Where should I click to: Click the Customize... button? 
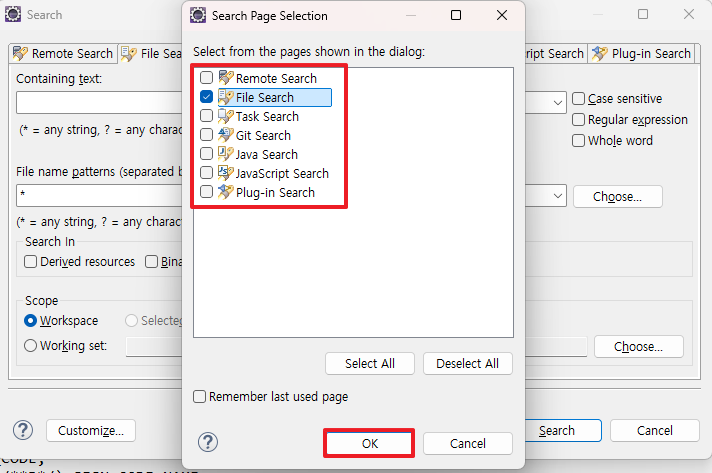[91, 430]
